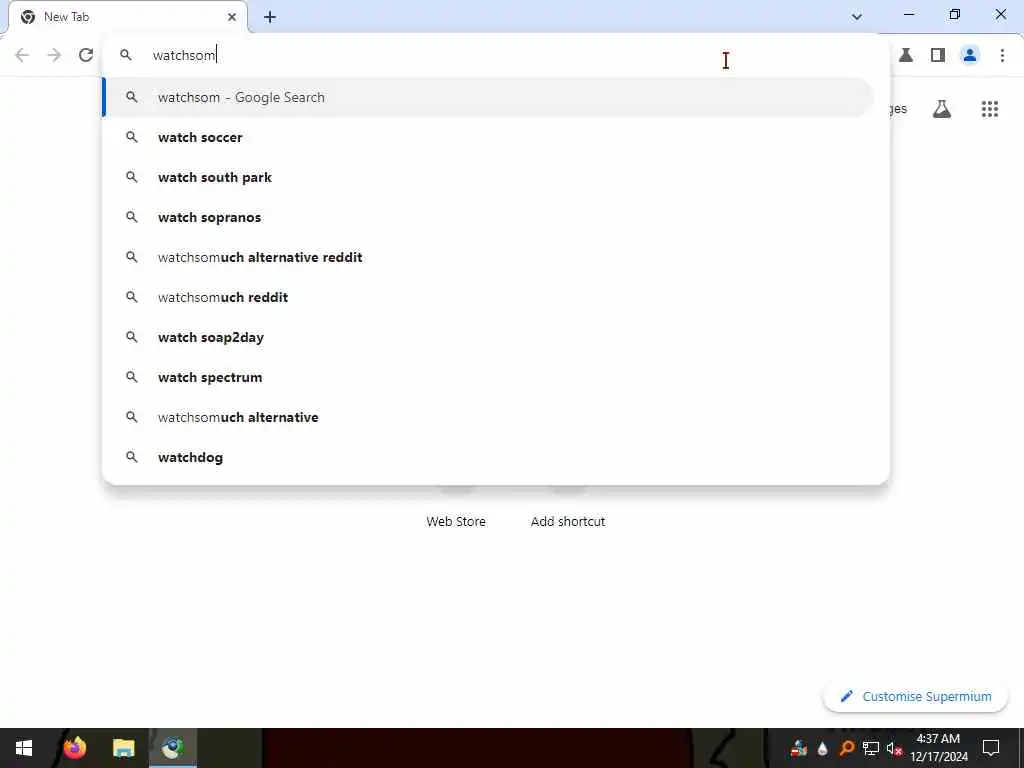Go forward using the forward arrow
Image resolution: width=1024 pixels, height=768 pixels.
click(54, 55)
